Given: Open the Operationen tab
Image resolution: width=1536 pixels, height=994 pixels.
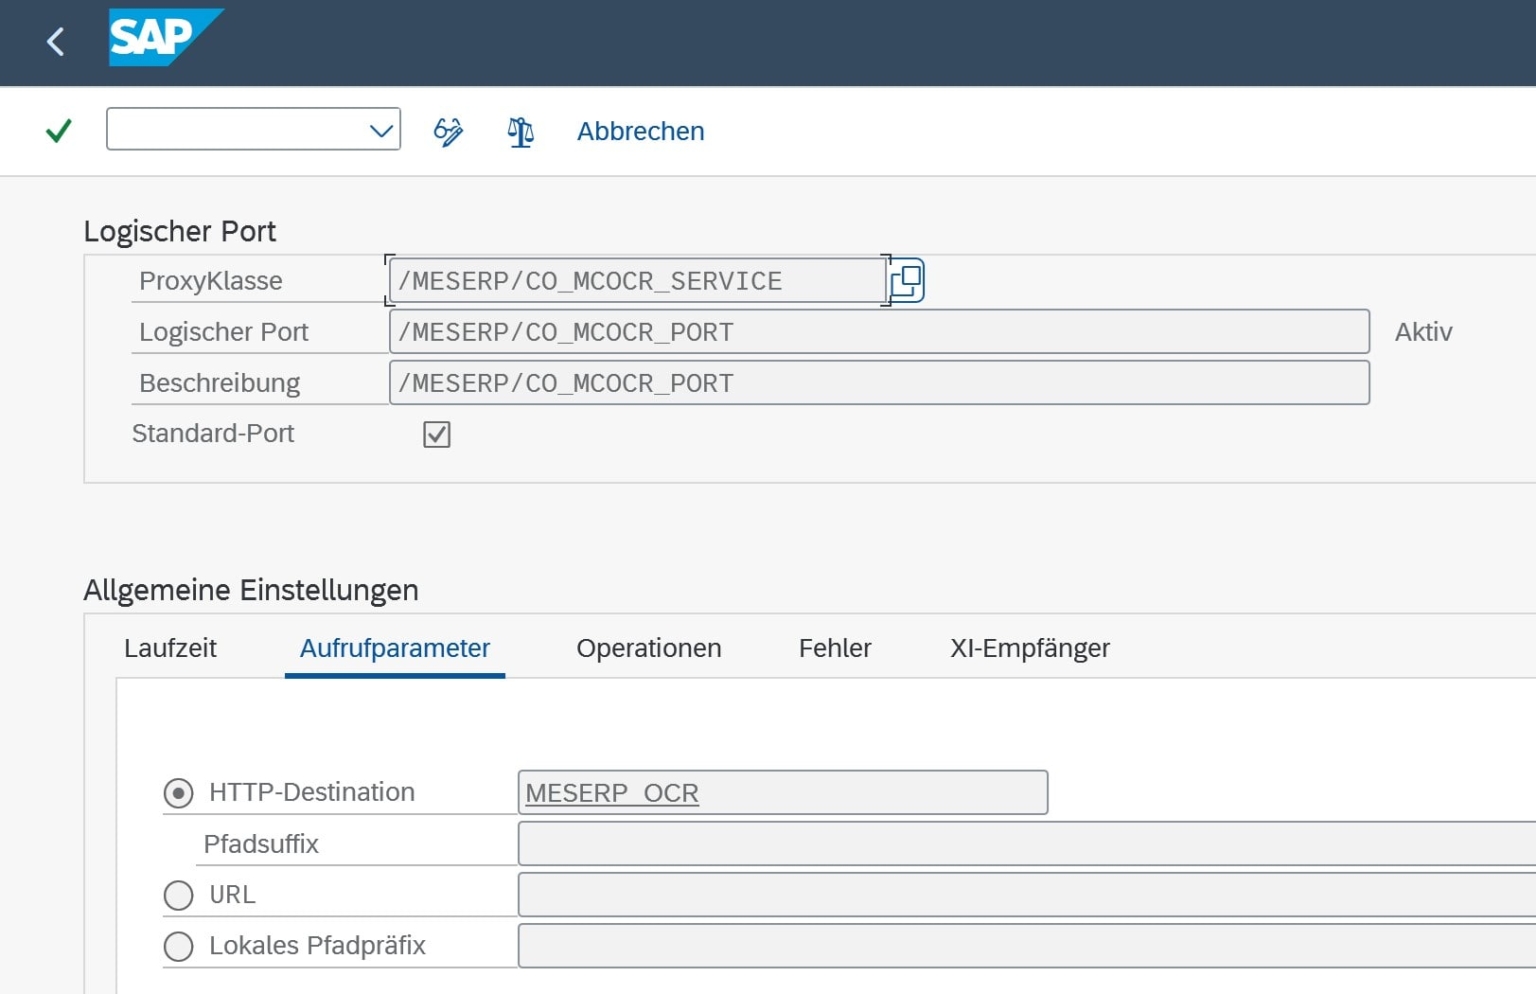Looking at the screenshot, I should tap(648, 648).
